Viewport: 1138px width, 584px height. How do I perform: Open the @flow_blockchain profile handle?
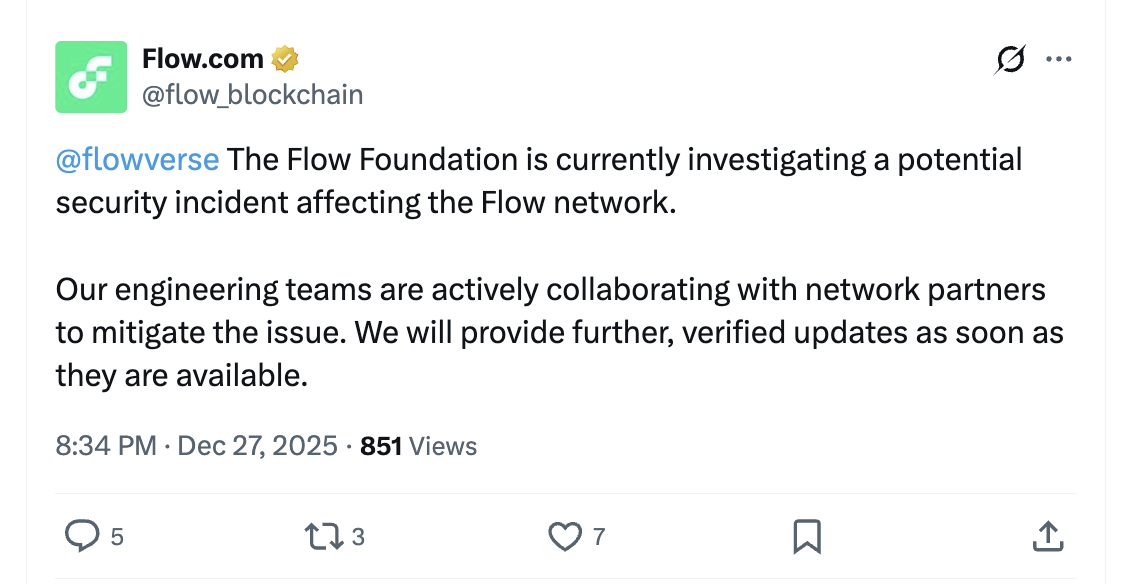pyautogui.click(x=254, y=94)
